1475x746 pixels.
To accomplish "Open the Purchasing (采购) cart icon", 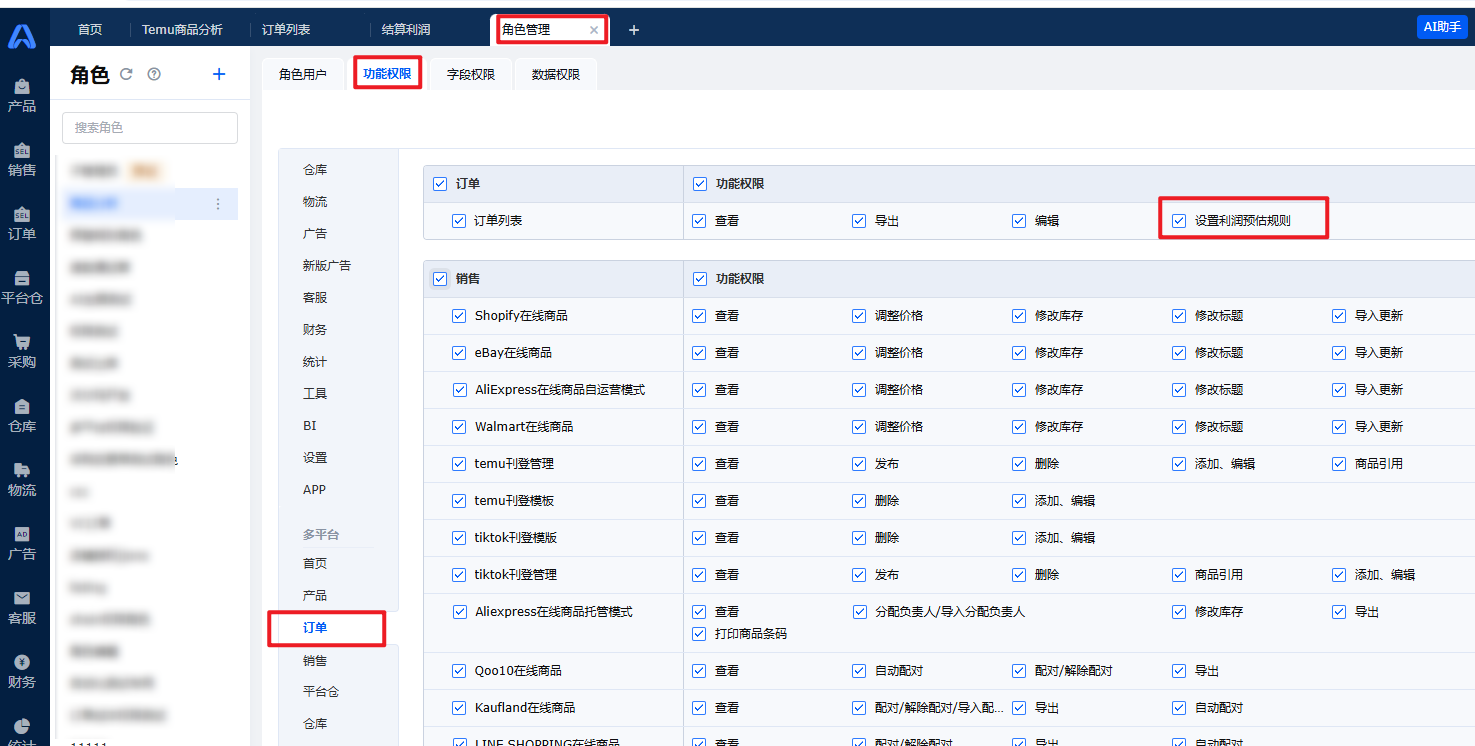I will 22,350.
